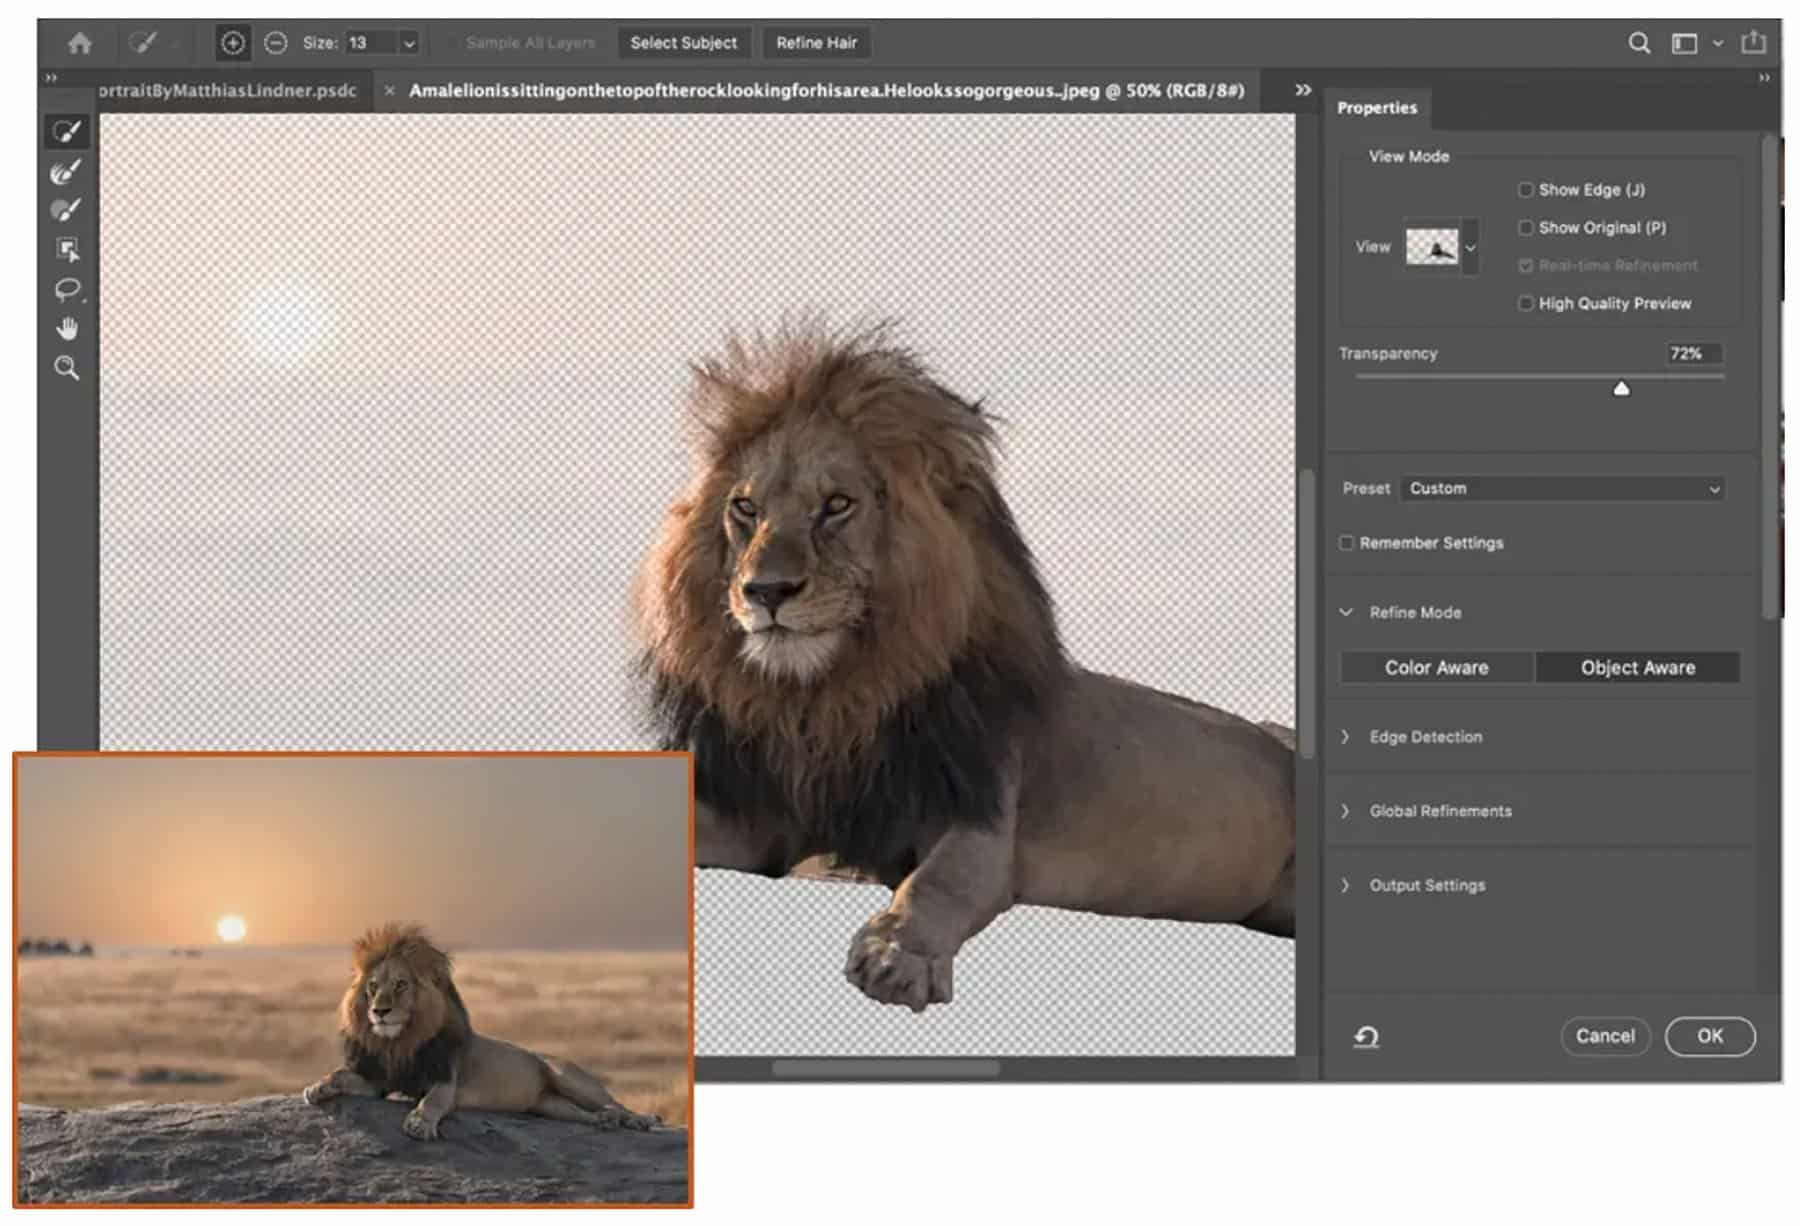
Task: Pick the Brush tool in the toolbar
Action: pyautogui.click(x=66, y=210)
